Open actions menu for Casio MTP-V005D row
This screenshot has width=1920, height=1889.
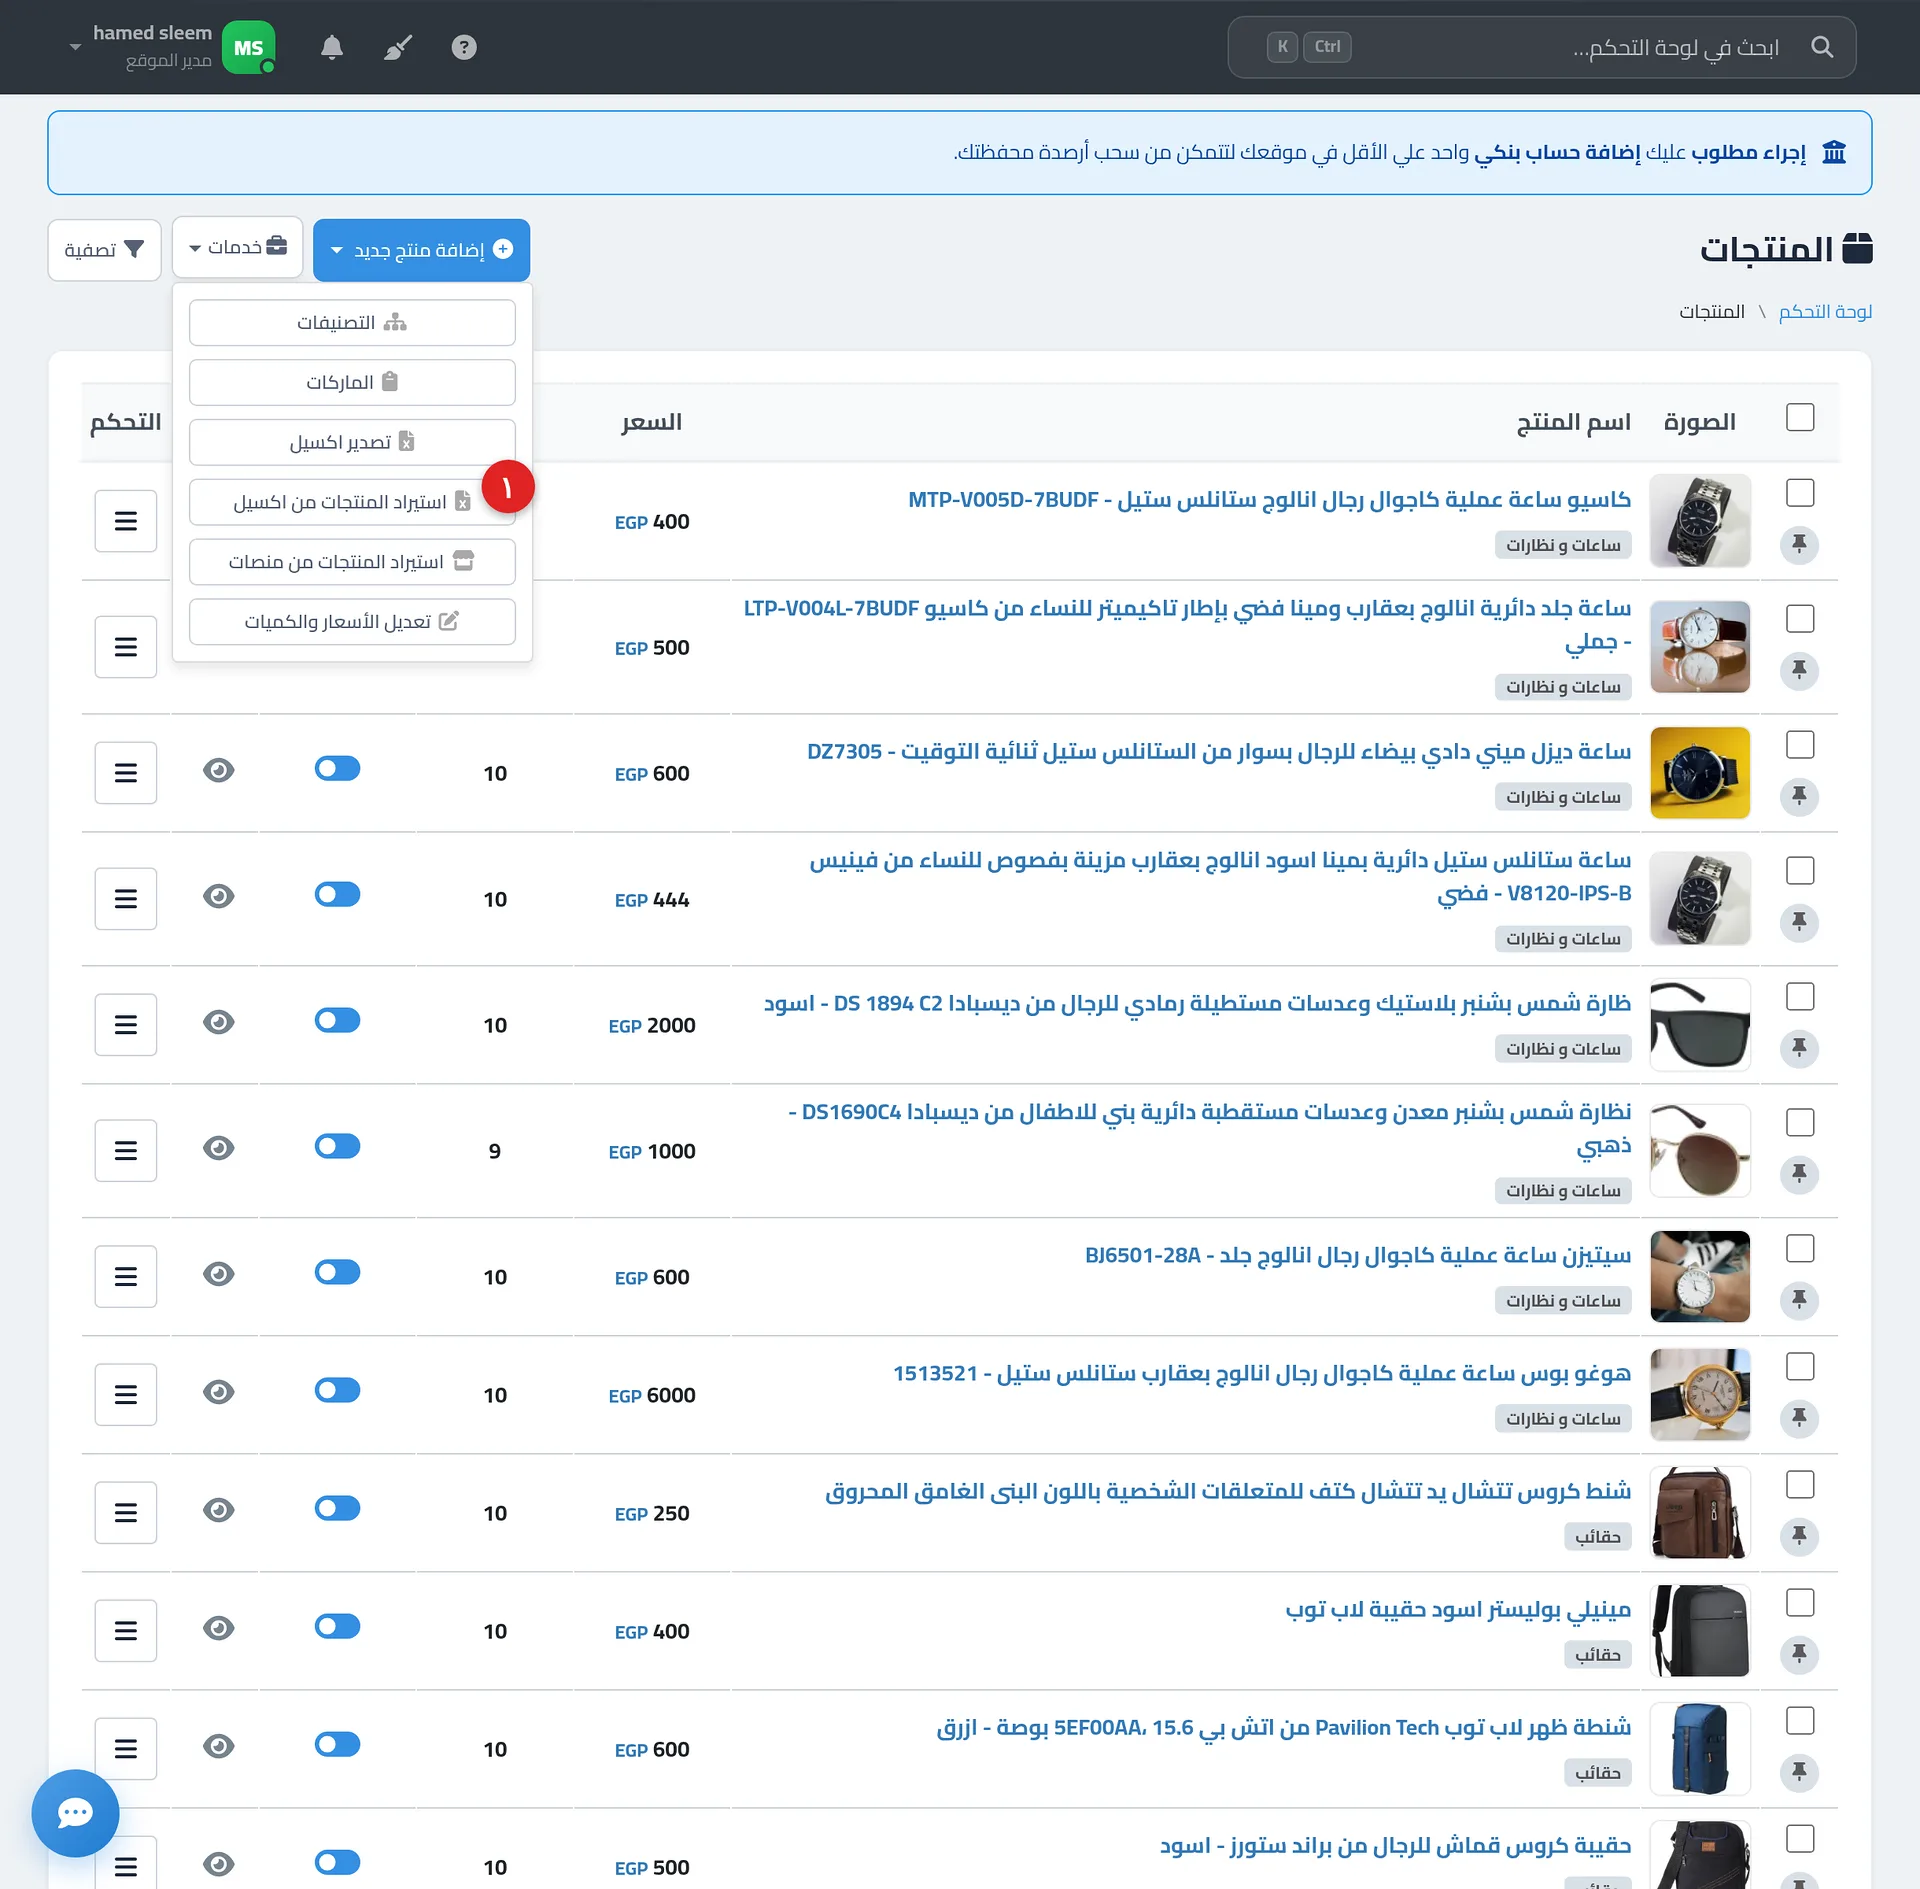(126, 521)
